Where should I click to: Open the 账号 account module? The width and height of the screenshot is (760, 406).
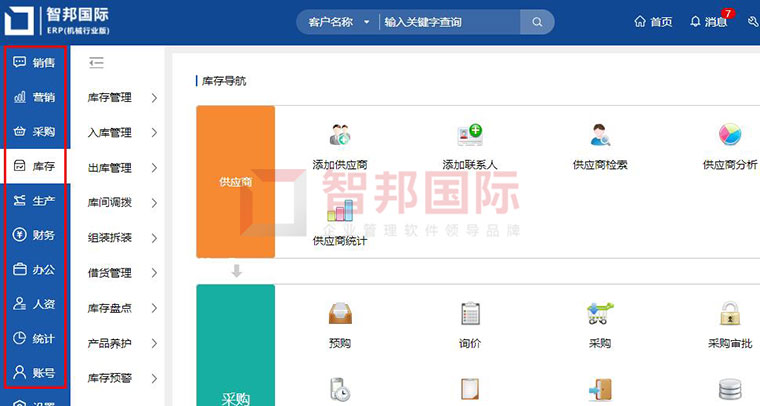(x=34, y=373)
